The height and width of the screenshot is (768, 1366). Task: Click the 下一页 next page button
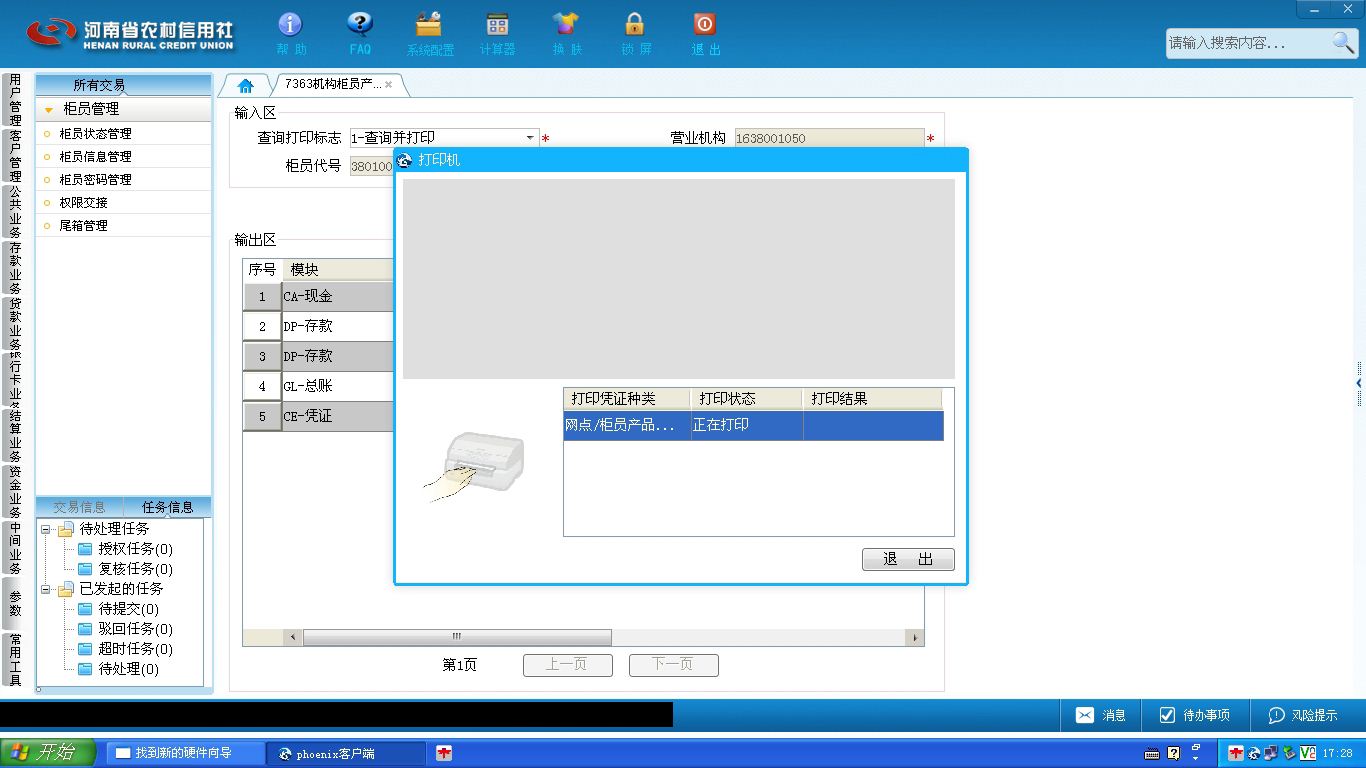coord(673,665)
